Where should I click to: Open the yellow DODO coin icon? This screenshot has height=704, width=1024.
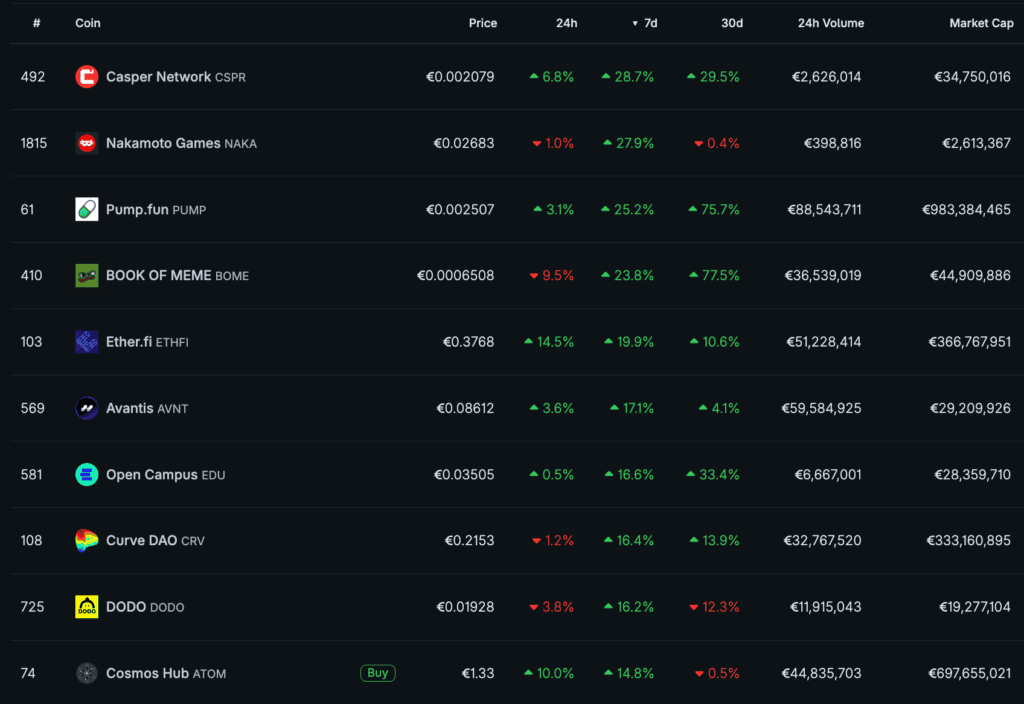[86, 607]
